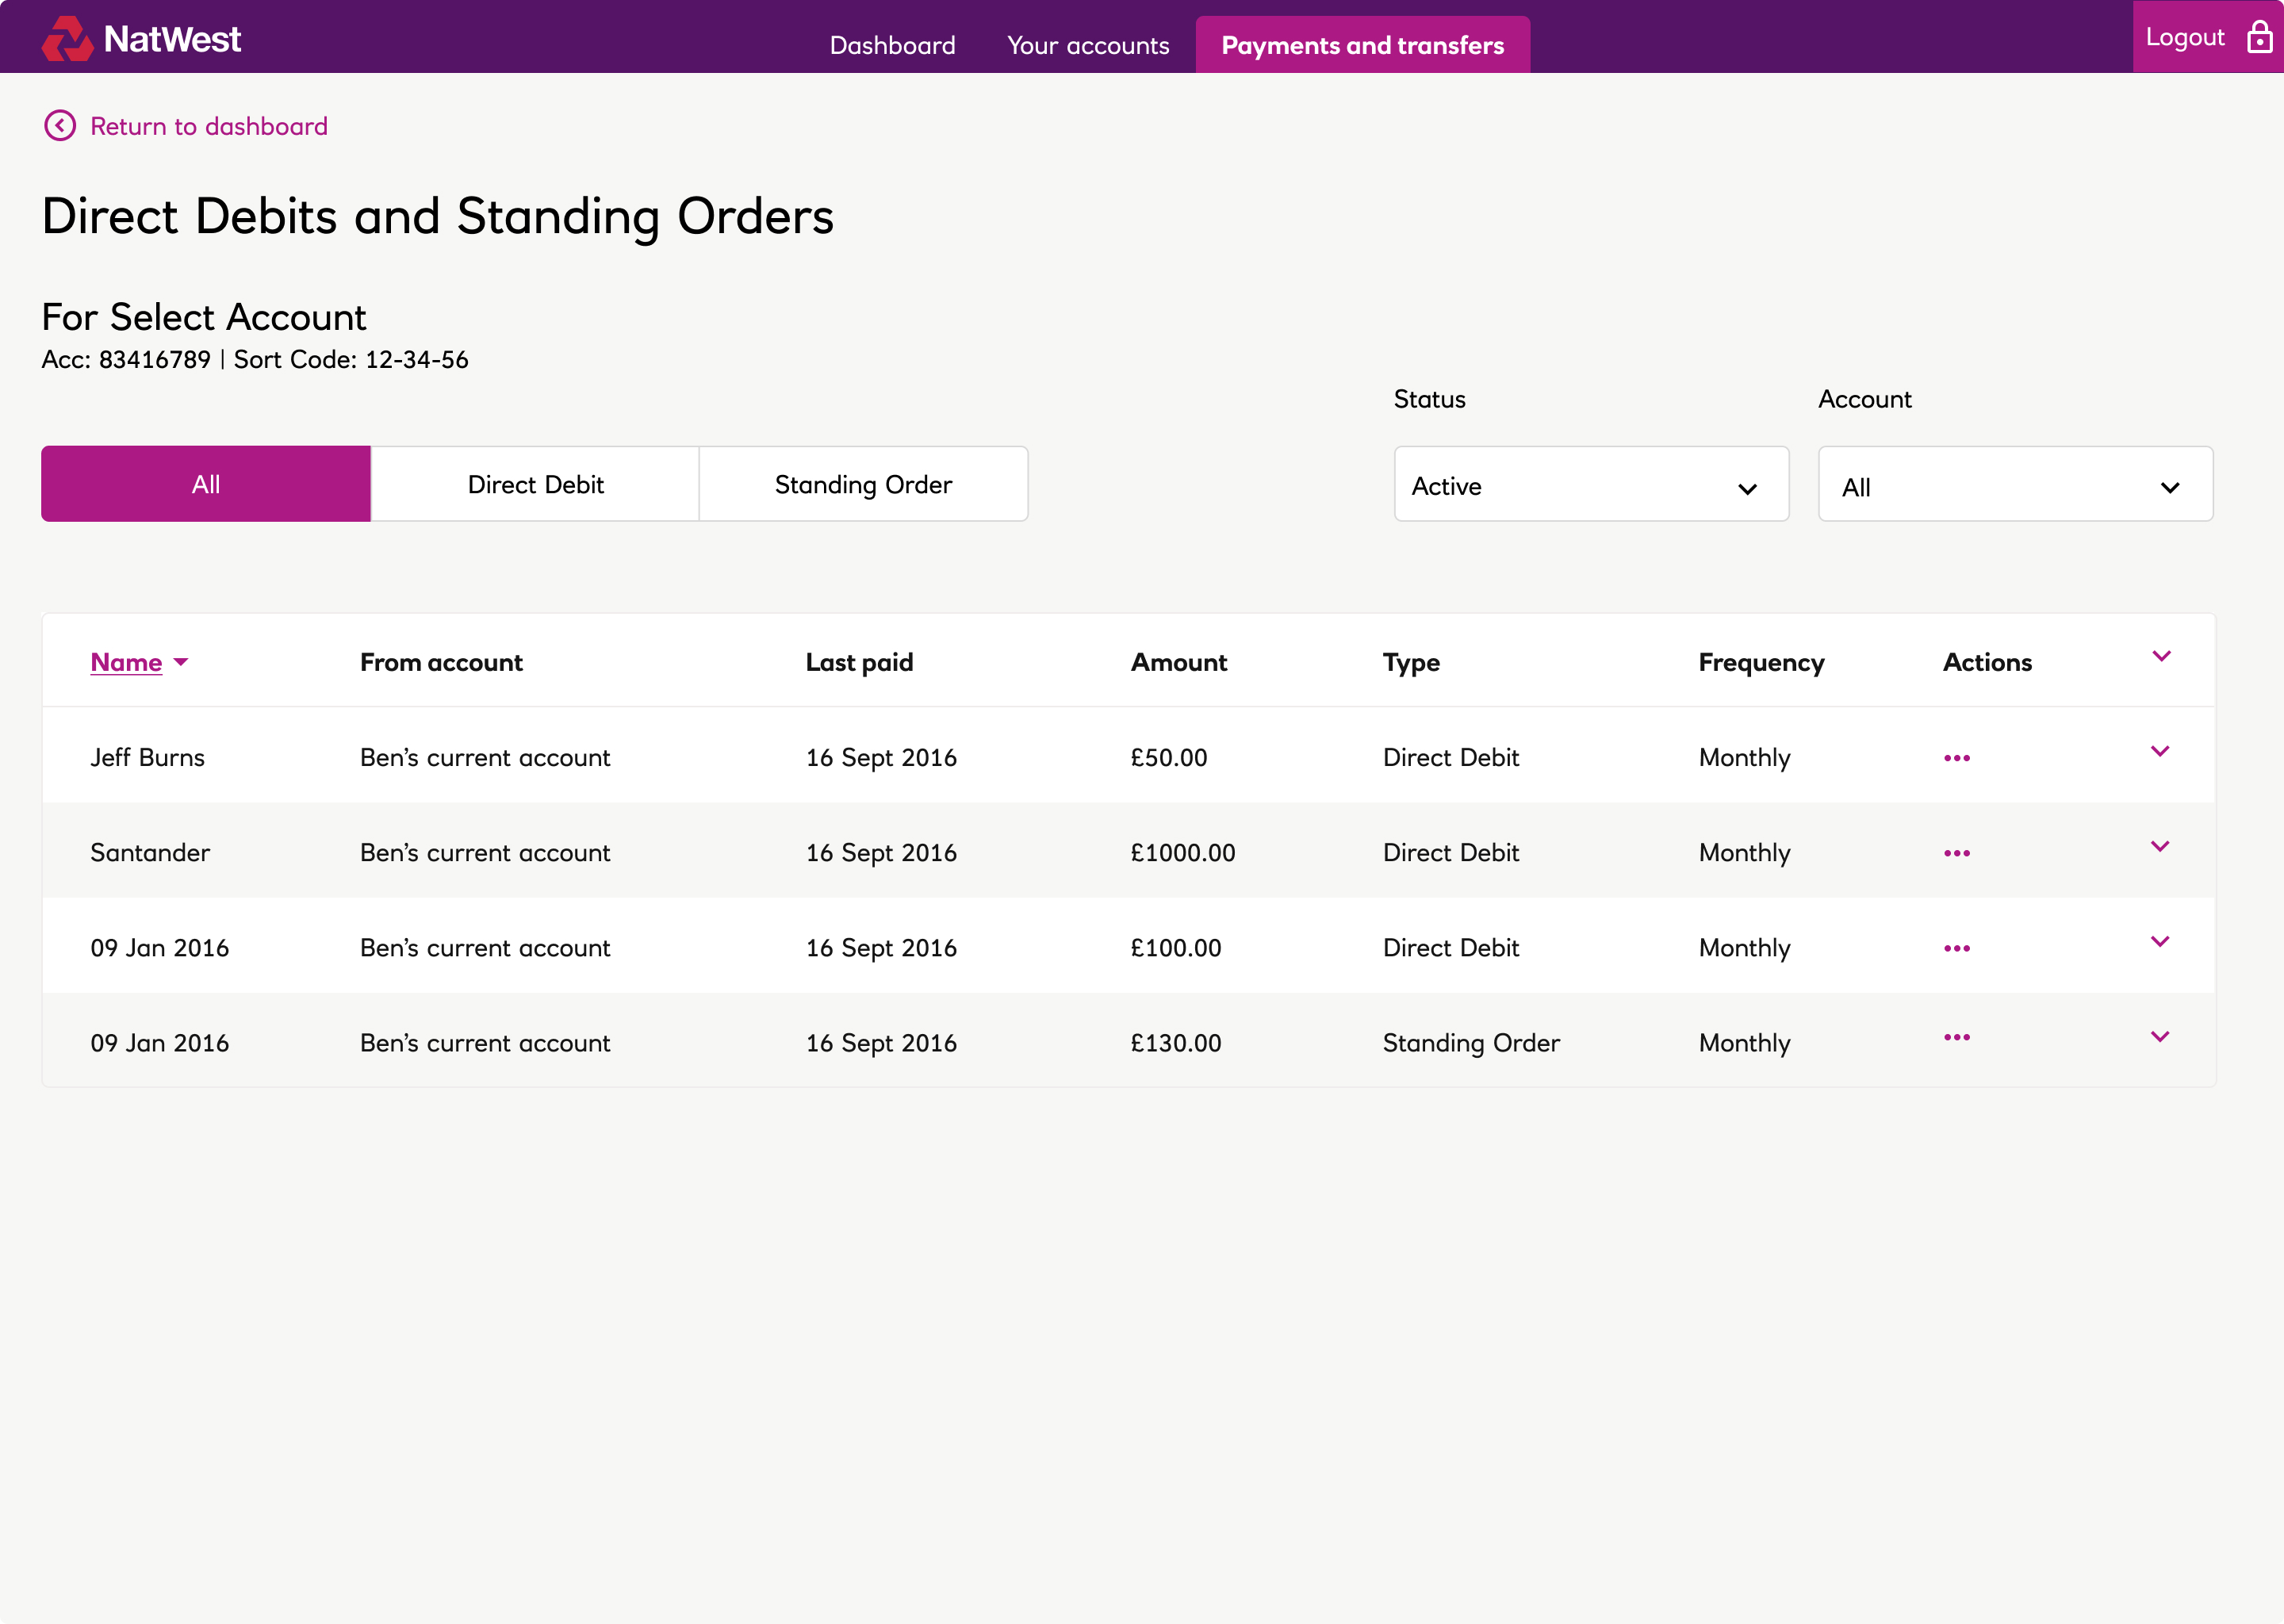The height and width of the screenshot is (1624, 2284).
Task: Open Payments and transfers tab
Action: tap(1362, 44)
